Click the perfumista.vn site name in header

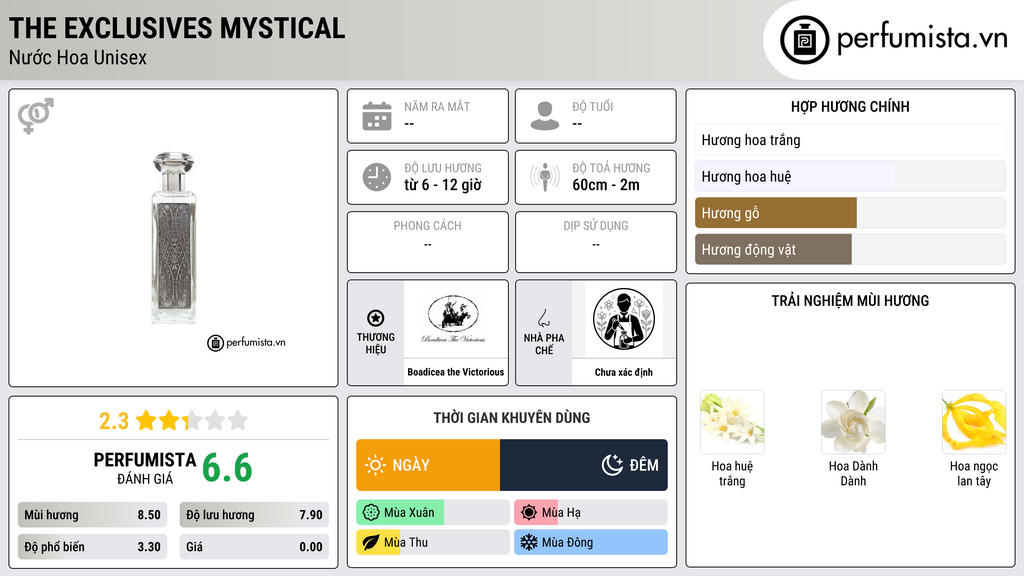coord(922,38)
